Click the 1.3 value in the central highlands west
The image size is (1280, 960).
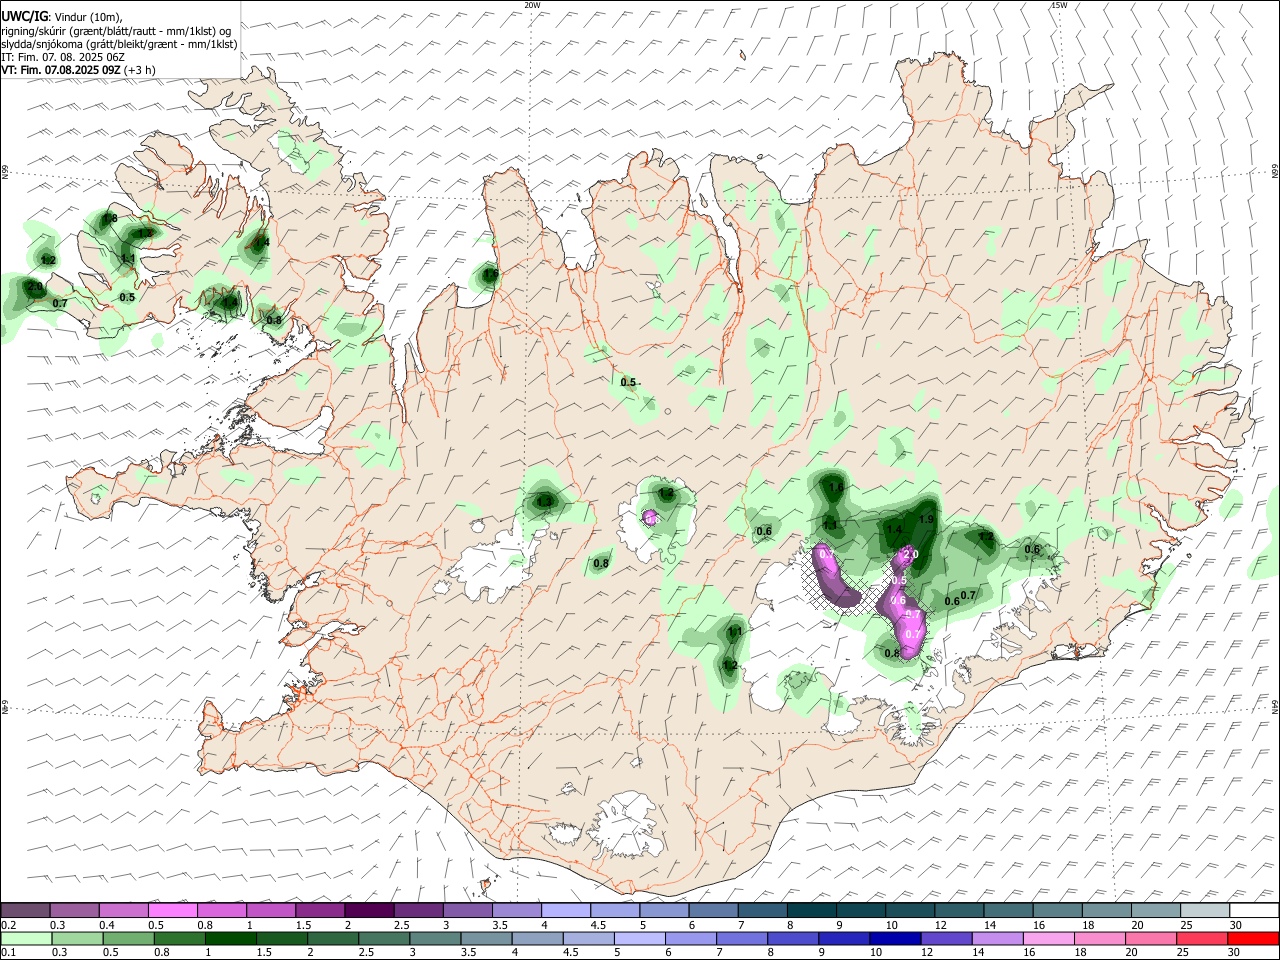(545, 501)
